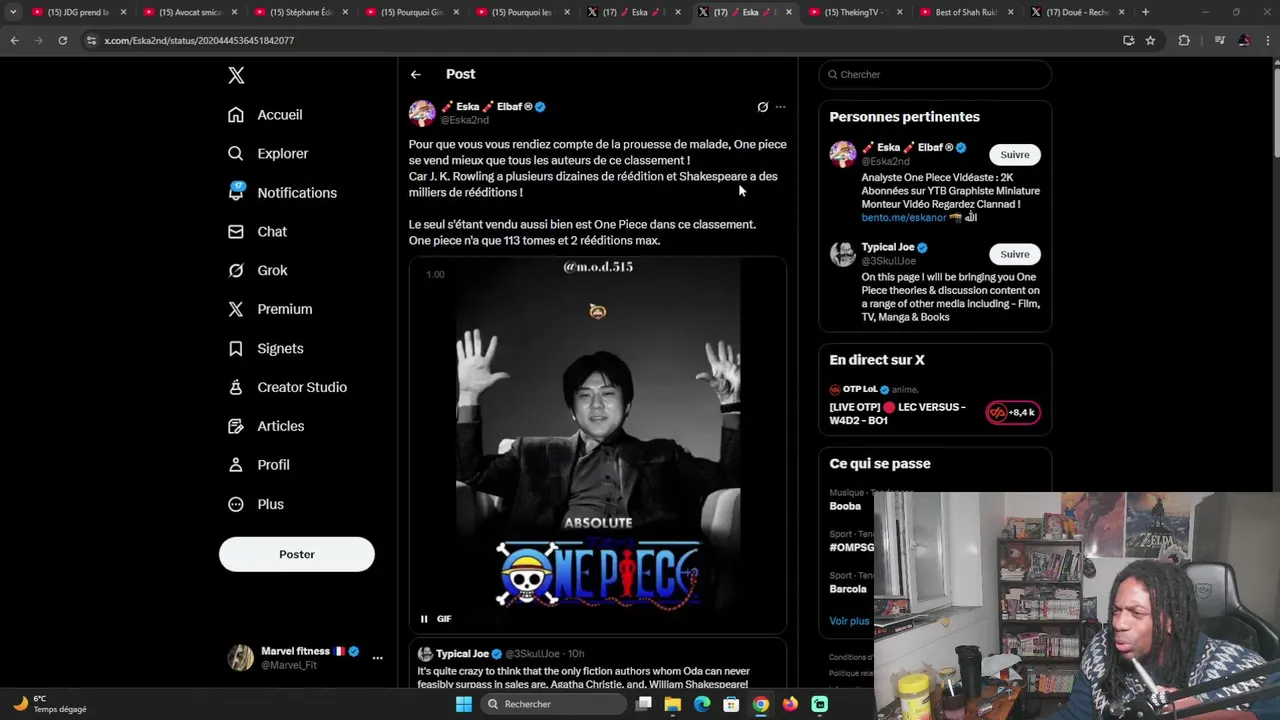Open the Oda One Piece GIF
This screenshot has width=1280, height=720.
click(598, 445)
